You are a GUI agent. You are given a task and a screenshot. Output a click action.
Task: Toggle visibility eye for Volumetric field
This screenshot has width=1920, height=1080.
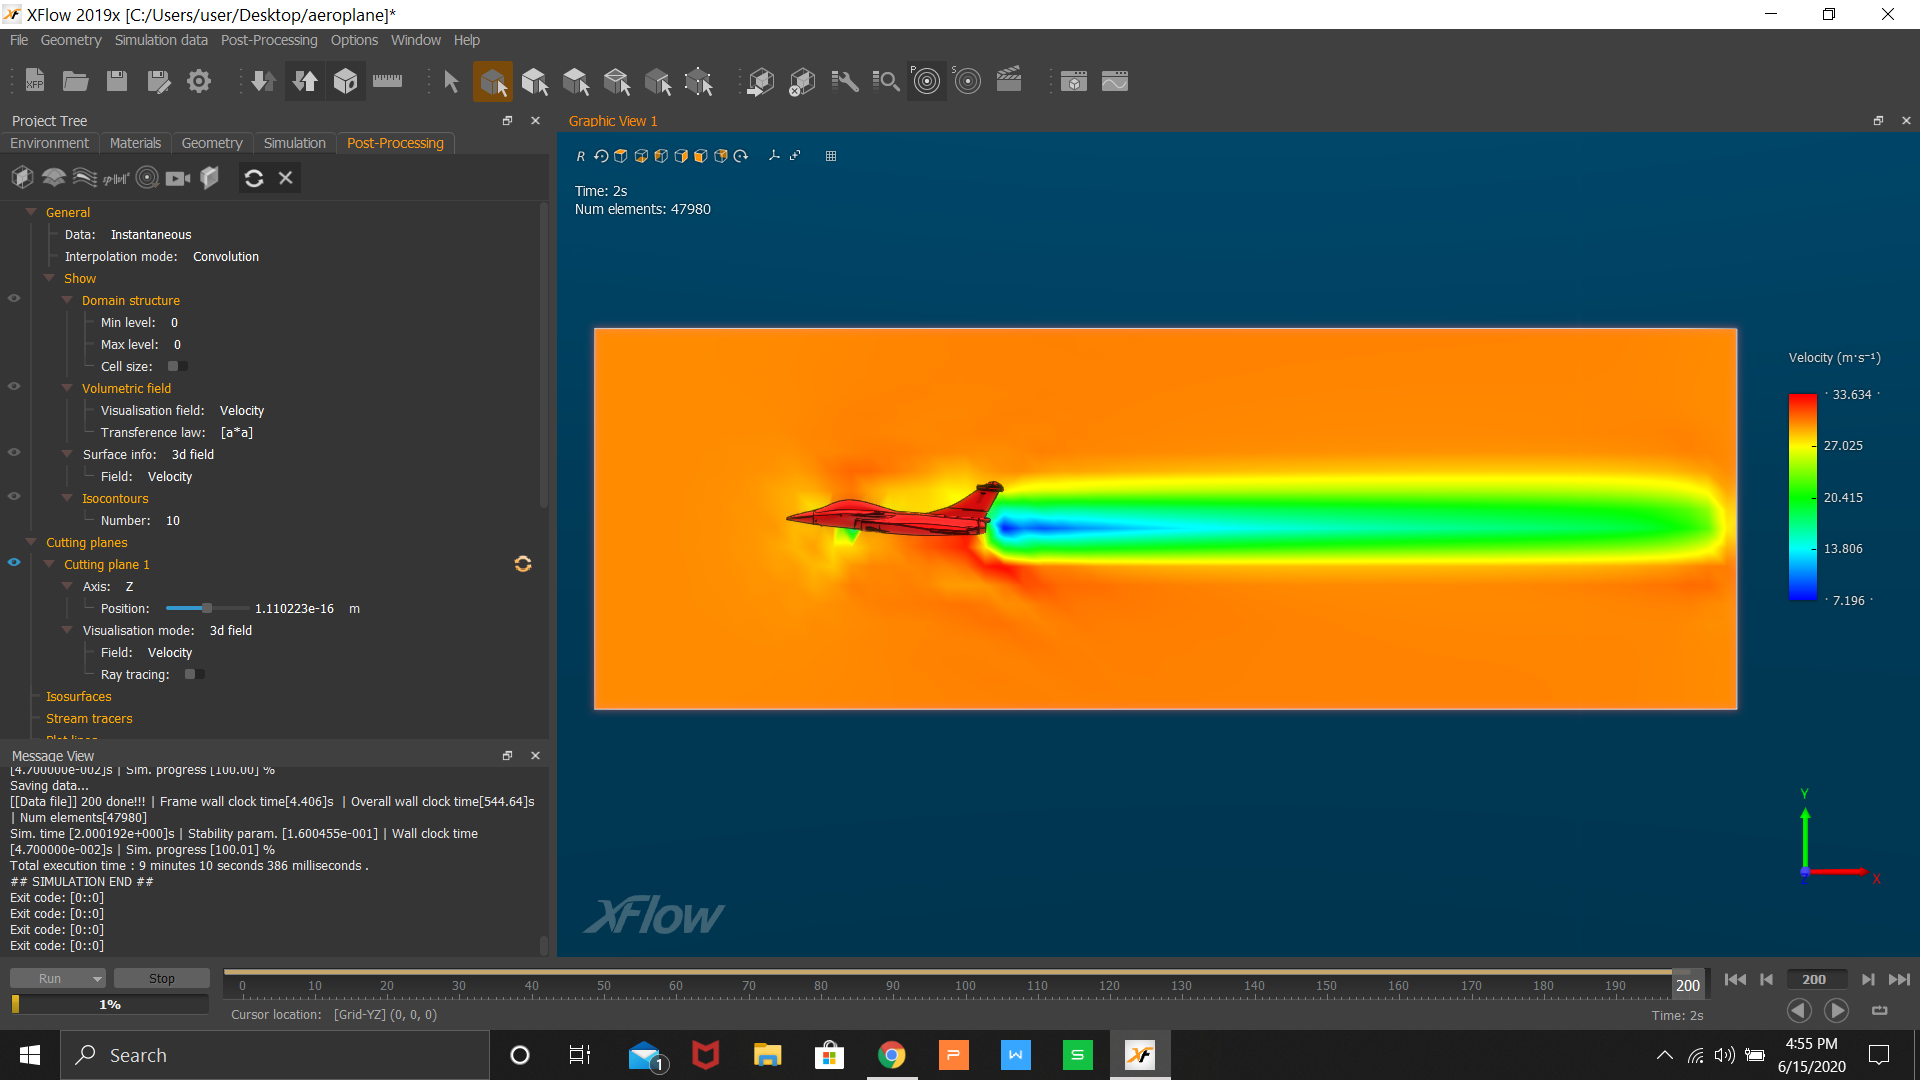pyautogui.click(x=14, y=386)
